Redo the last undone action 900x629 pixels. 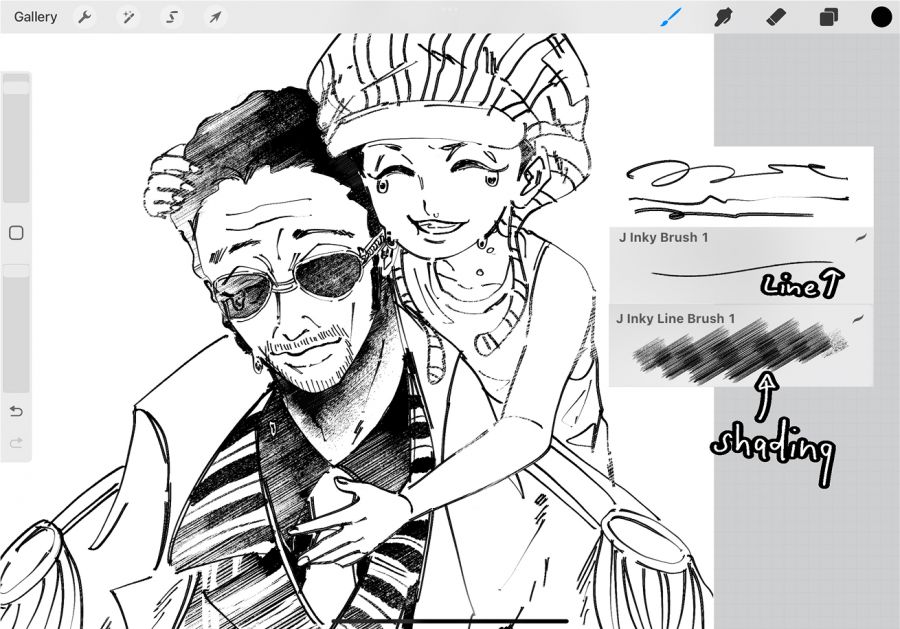click(16, 443)
